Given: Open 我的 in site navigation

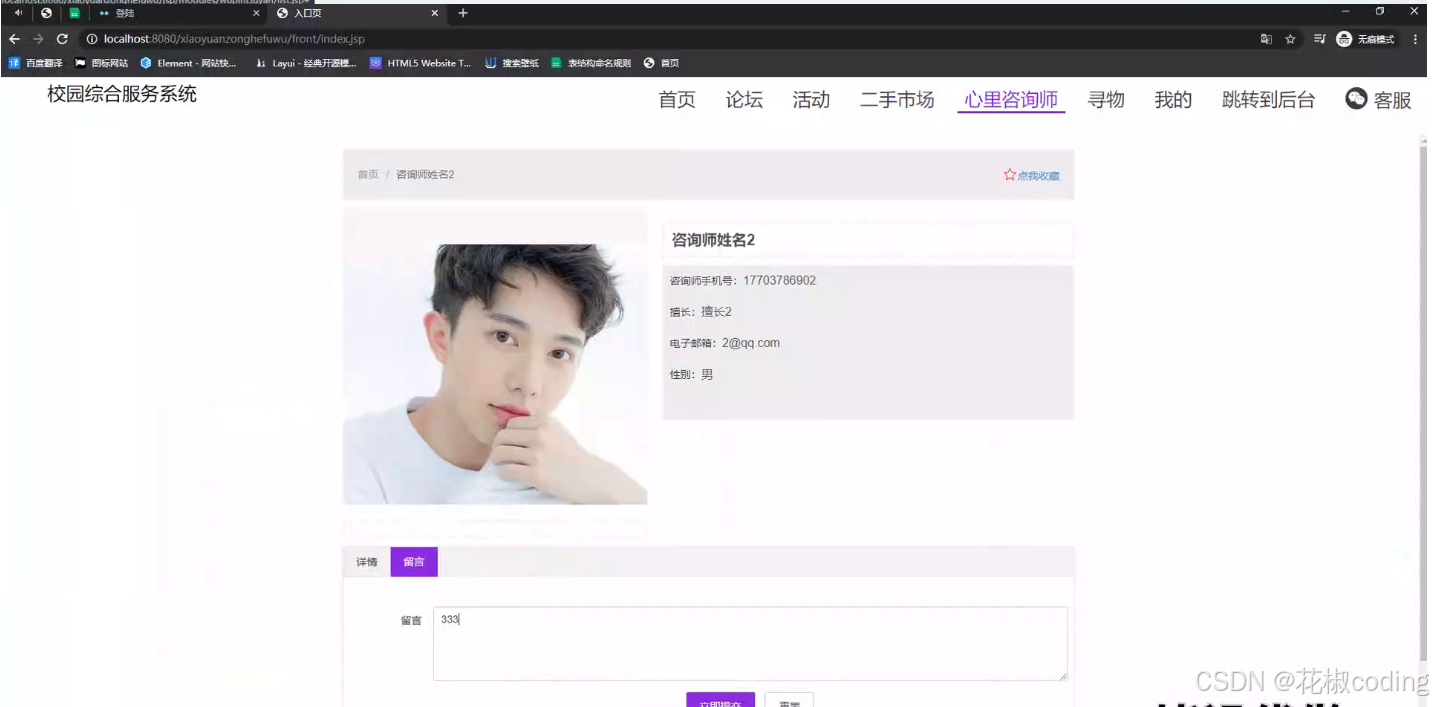Looking at the screenshot, I should point(1173,100).
